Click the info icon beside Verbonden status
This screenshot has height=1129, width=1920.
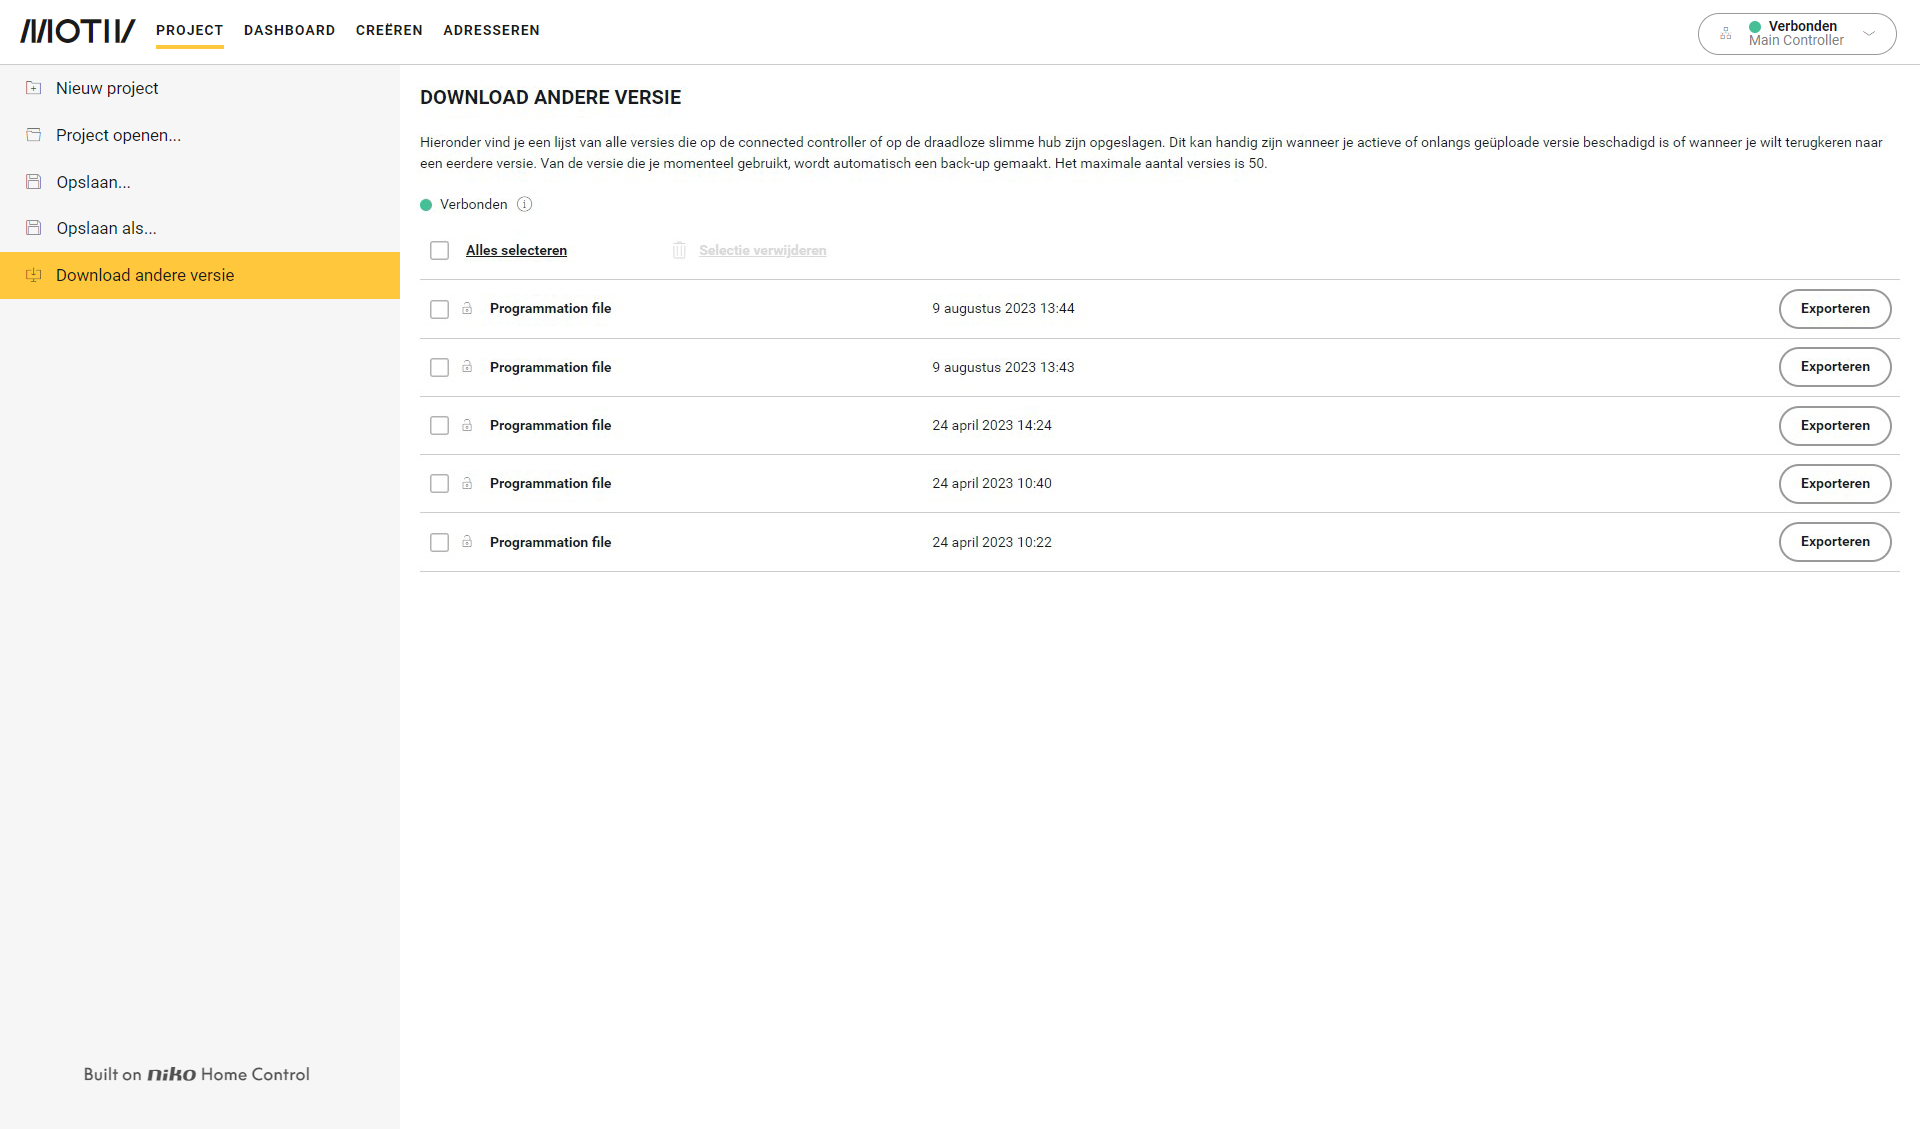coord(524,204)
